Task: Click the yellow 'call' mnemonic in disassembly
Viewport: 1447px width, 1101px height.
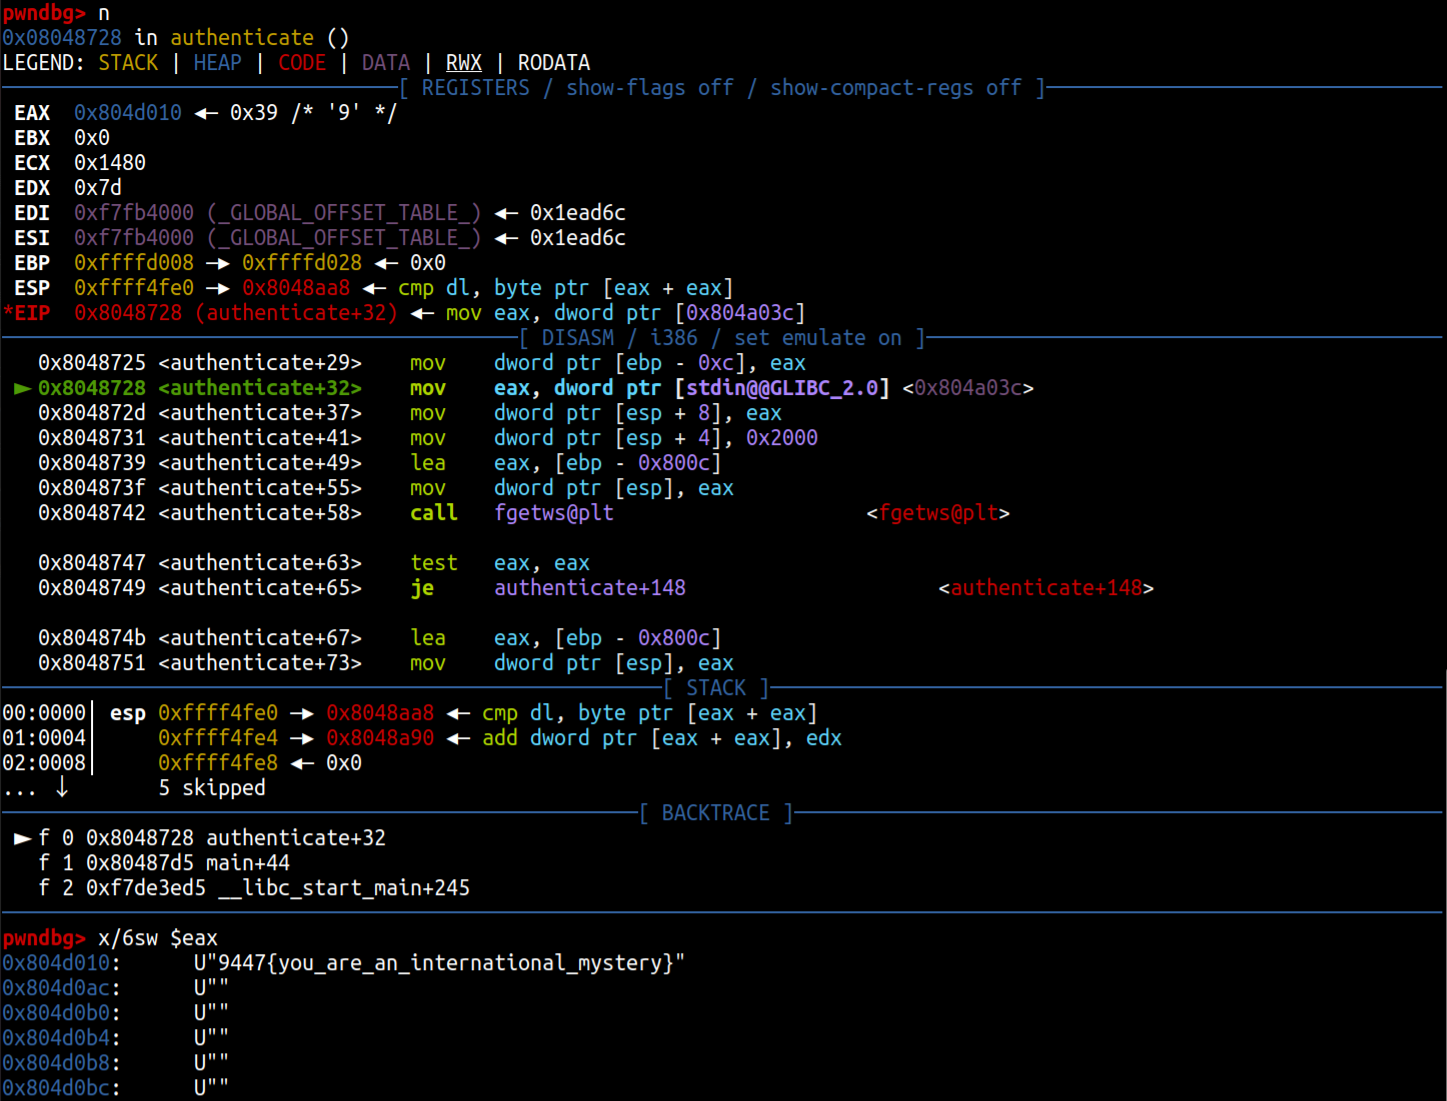Action: (x=433, y=513)
